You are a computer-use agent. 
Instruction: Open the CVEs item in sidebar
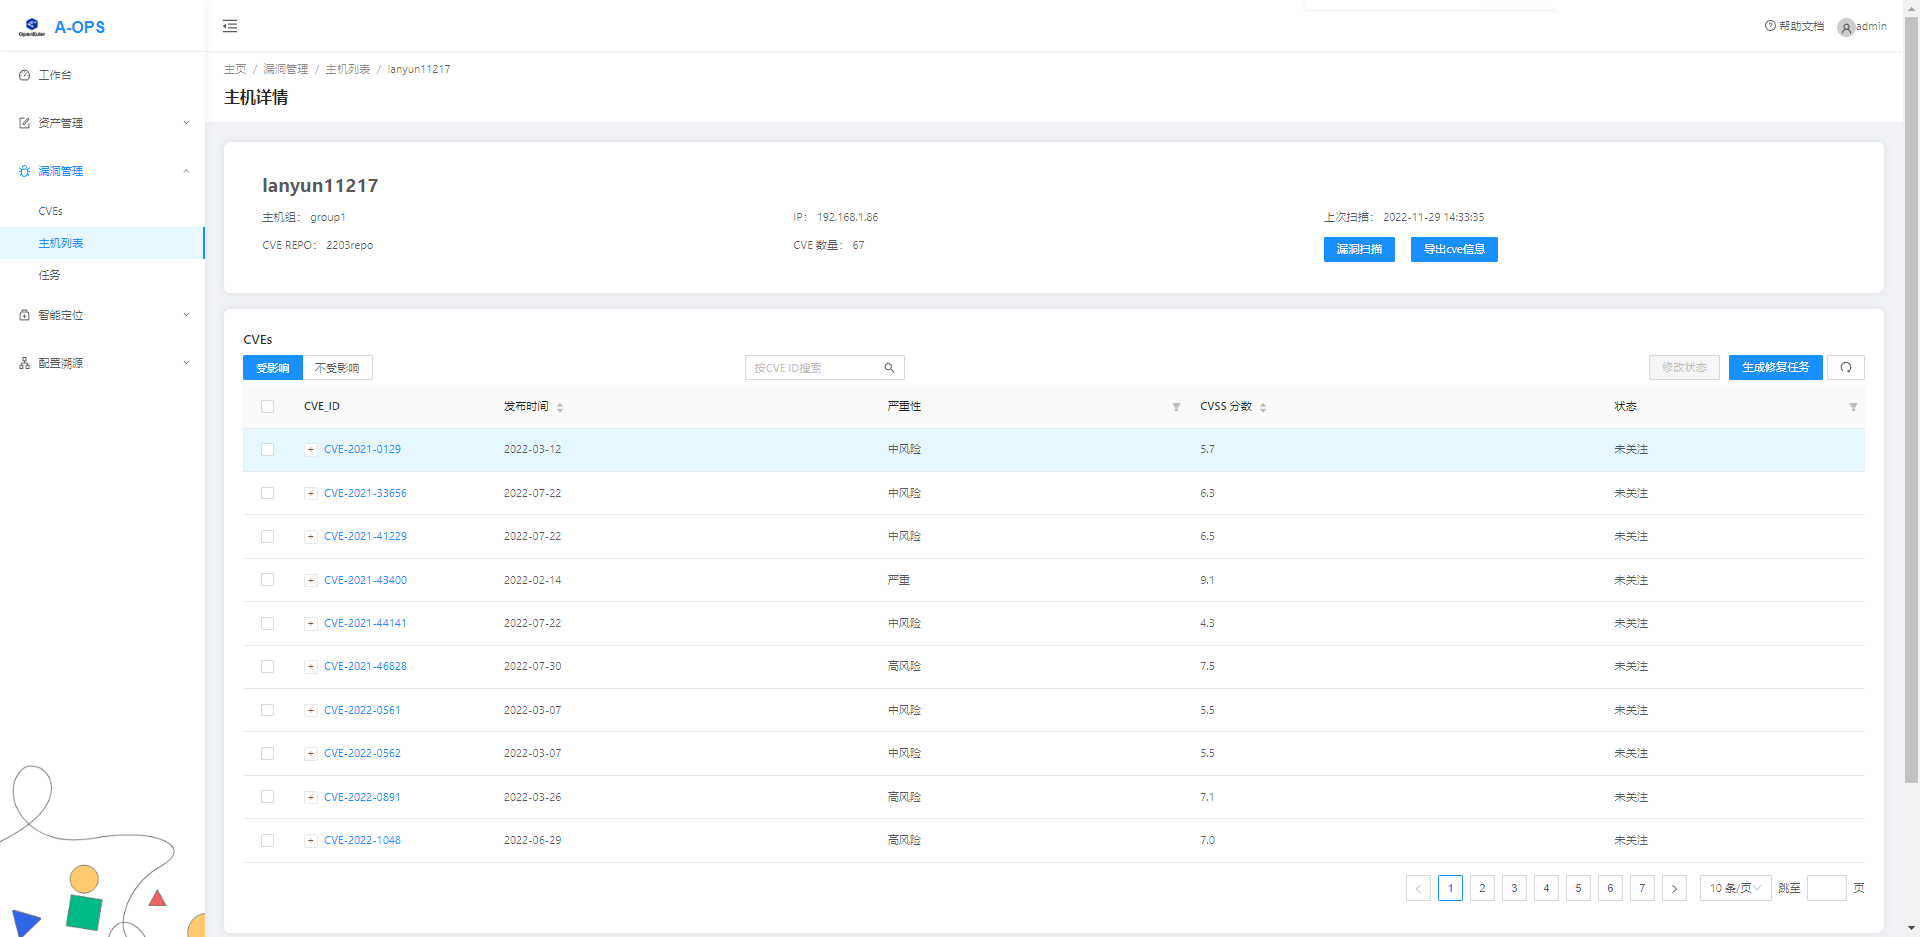(51, 211)
